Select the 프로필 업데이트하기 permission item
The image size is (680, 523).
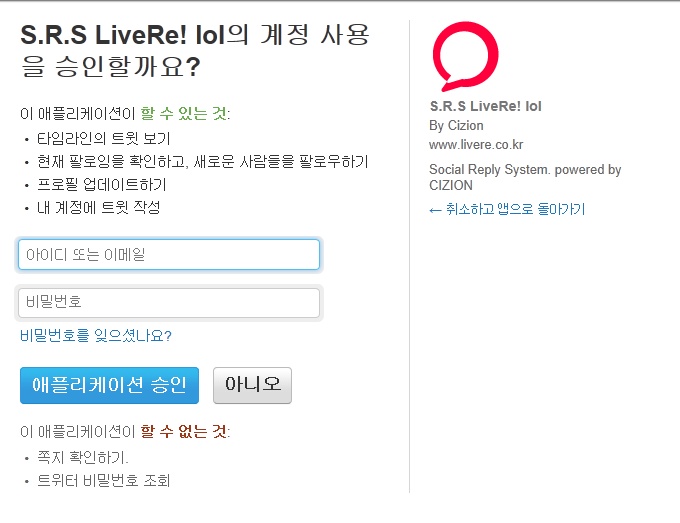tap(102, 185)
